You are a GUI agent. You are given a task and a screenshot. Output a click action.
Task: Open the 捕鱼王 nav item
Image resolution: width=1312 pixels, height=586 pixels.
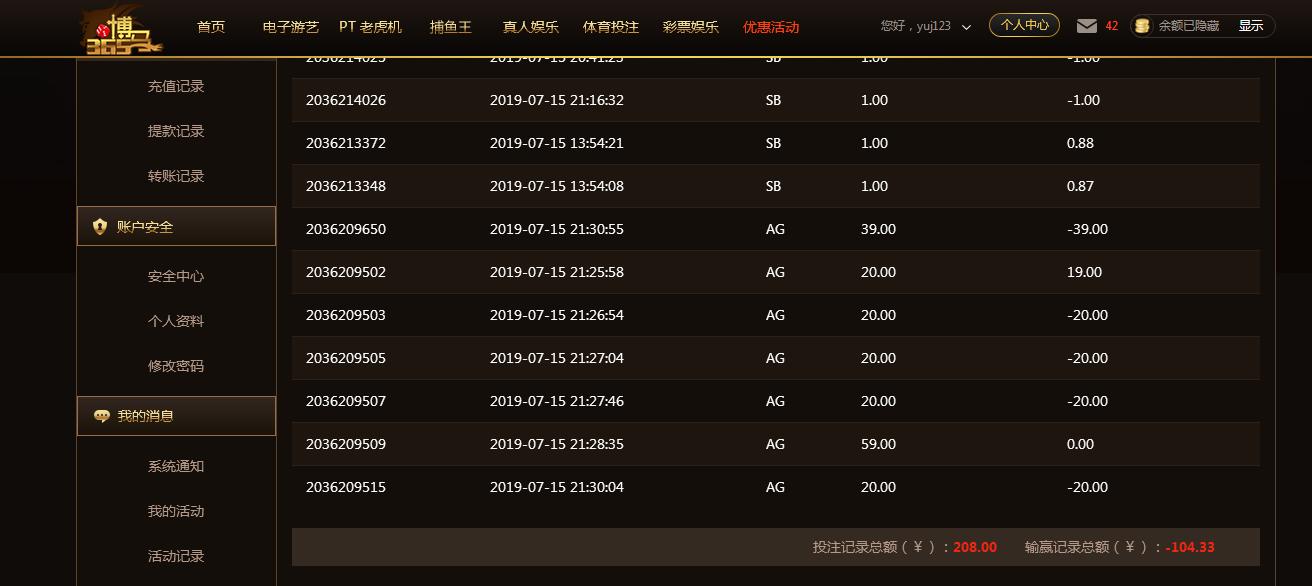(451, 27)
